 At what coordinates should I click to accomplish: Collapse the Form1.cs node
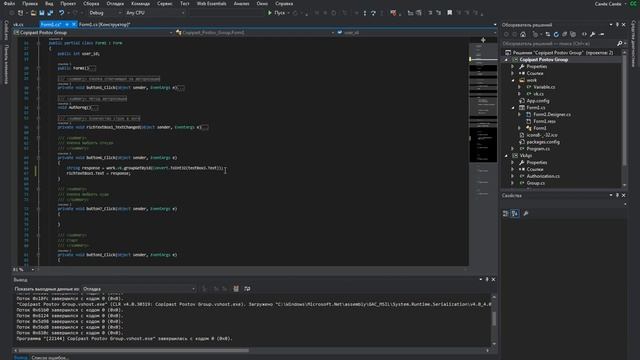(513, 108)
